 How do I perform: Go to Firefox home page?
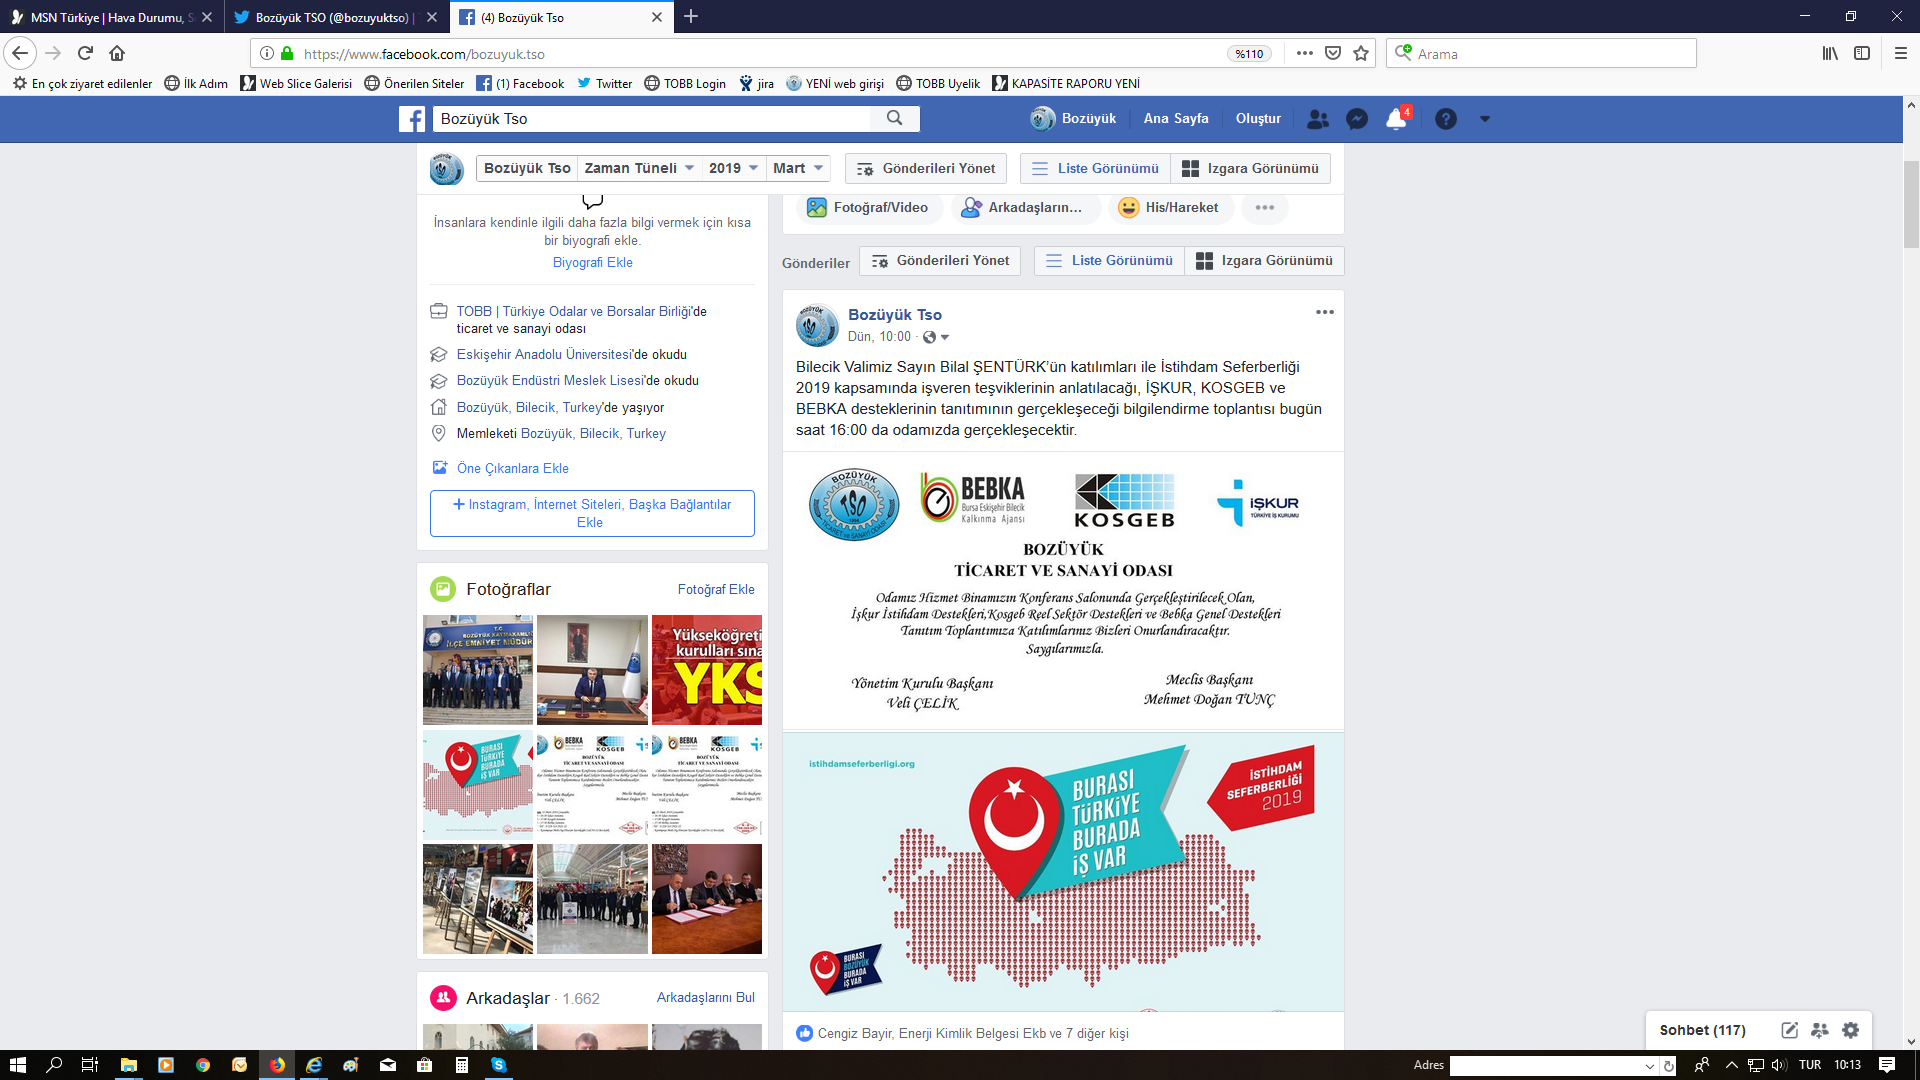(x=117, y=53)
